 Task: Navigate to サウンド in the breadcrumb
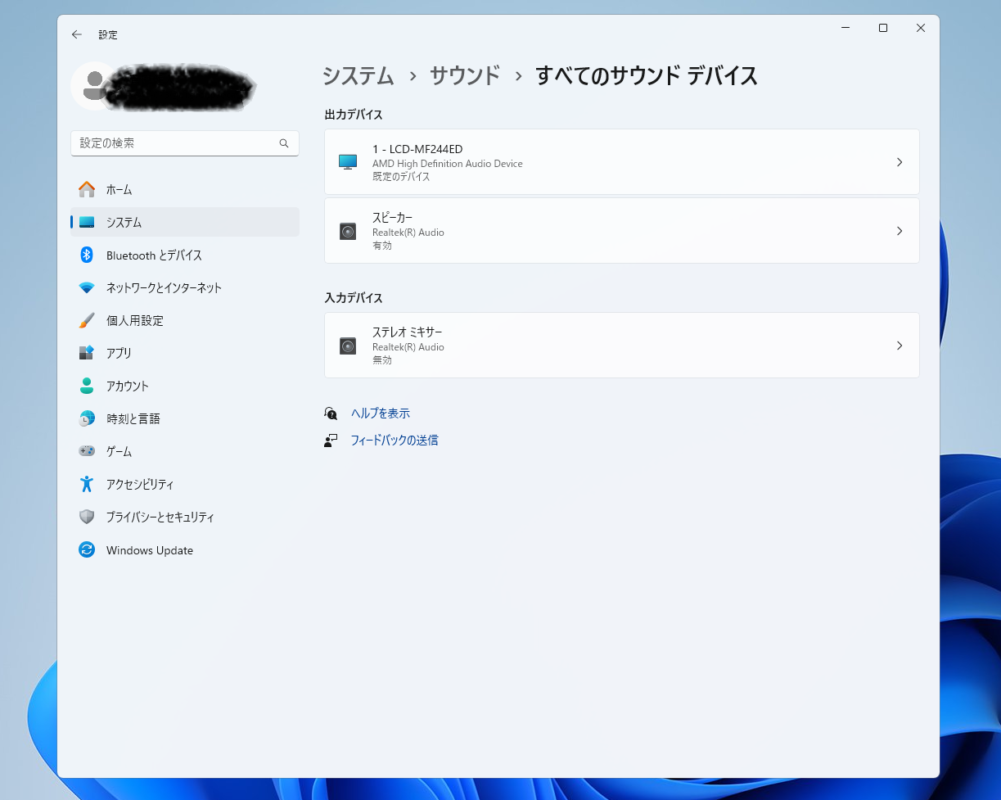click(x=465, y=76)
